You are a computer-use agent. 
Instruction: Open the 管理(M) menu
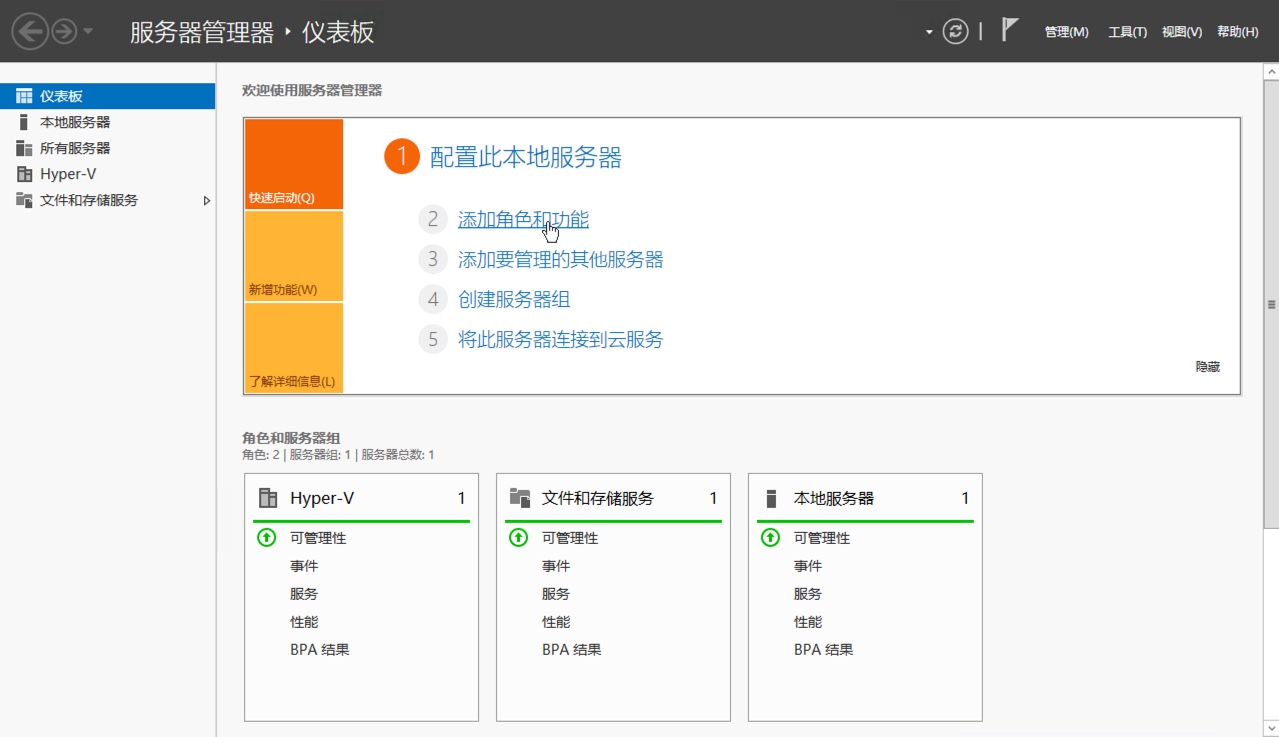click(1066, 32)
